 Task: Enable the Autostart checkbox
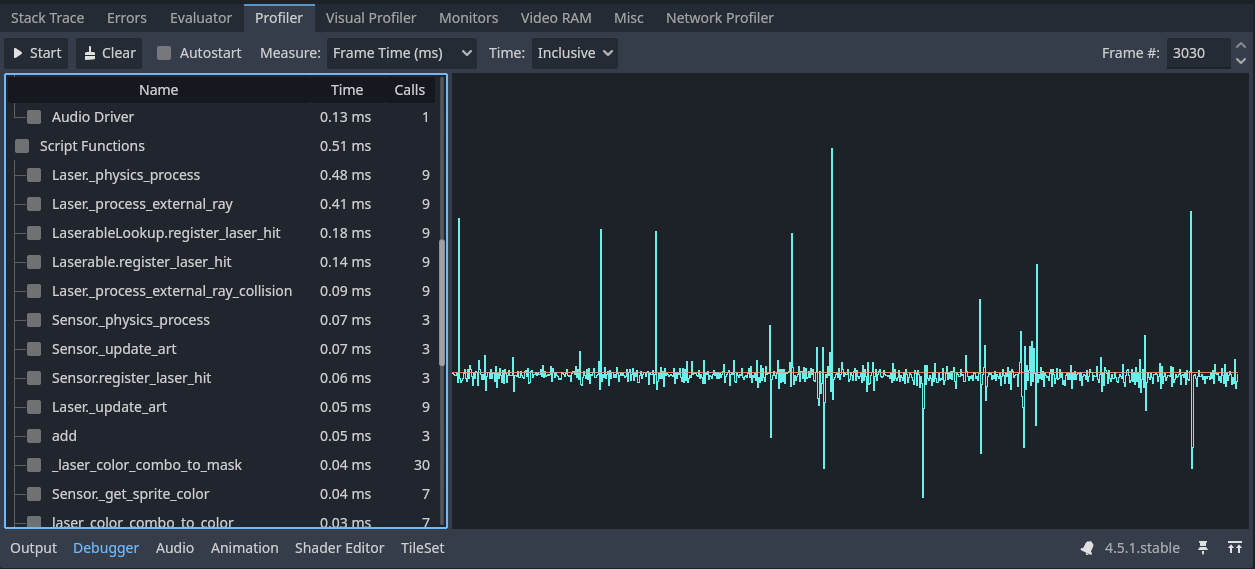[164, 53]
